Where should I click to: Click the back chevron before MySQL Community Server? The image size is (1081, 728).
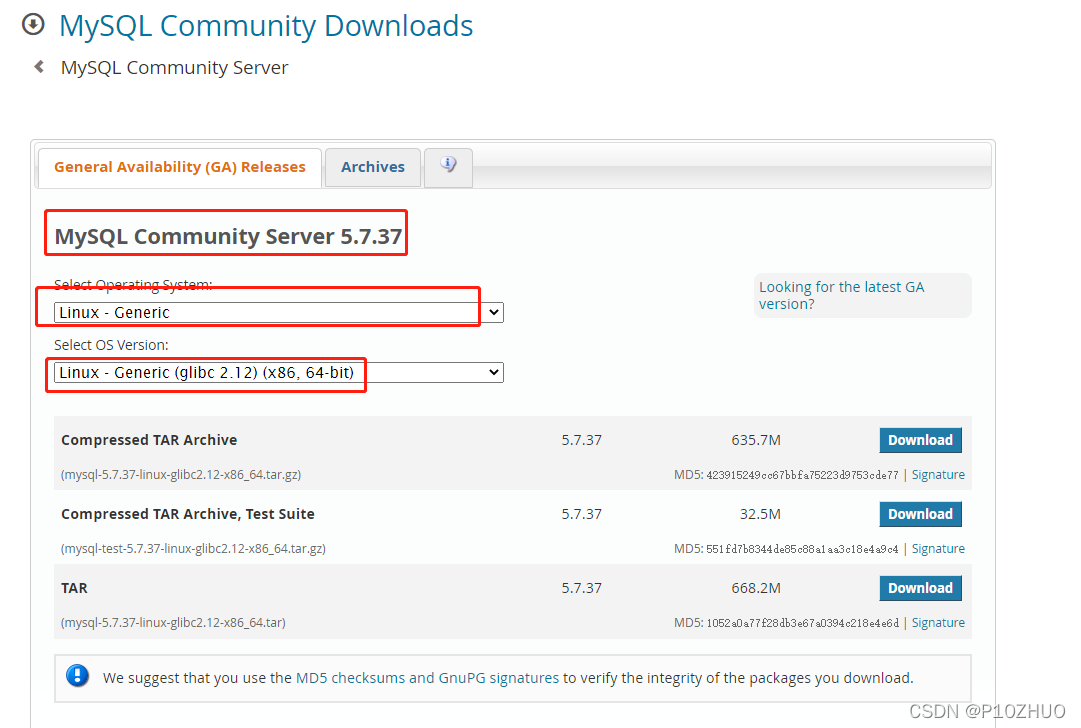(x=39, y=67)
